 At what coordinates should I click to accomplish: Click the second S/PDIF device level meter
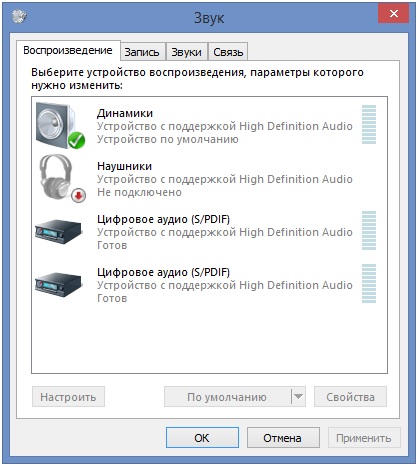pyautogui.click(x=369, y=283)
